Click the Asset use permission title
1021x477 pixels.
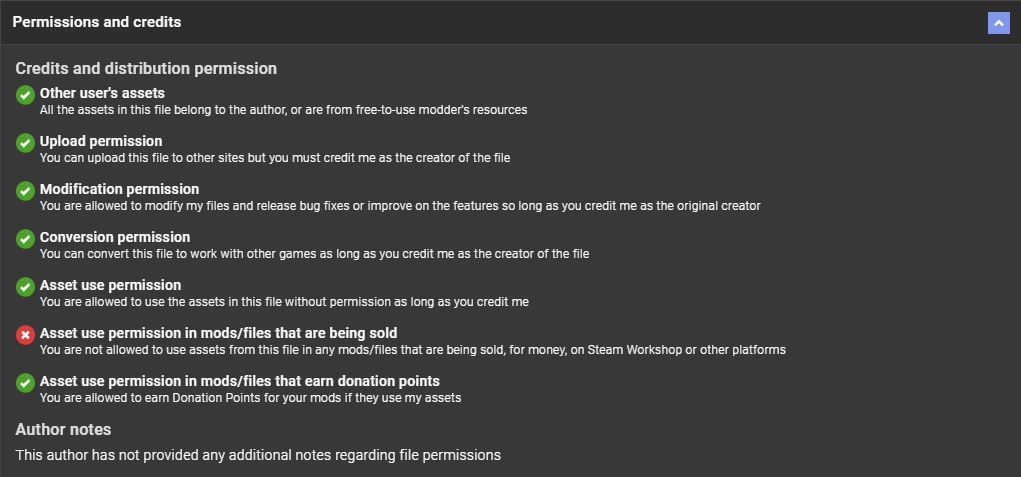pyautogui.click(x=110, y=285)
